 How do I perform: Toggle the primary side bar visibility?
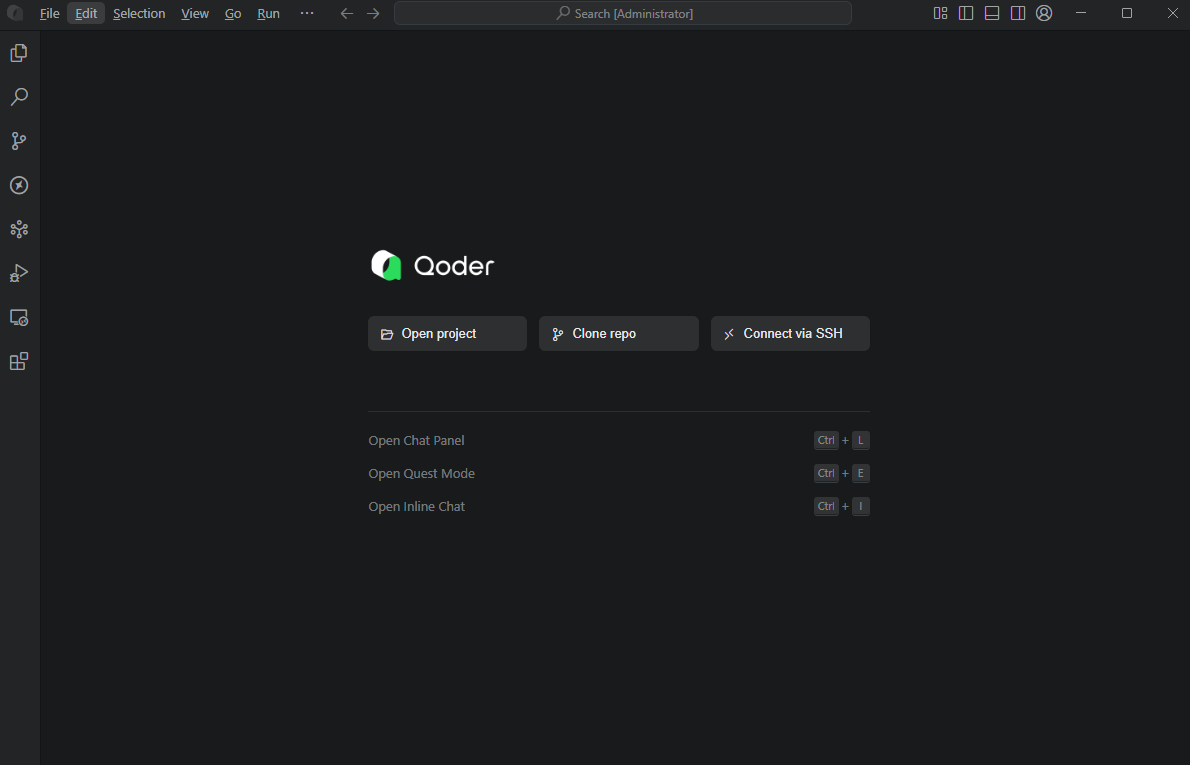tap(966, 13)
